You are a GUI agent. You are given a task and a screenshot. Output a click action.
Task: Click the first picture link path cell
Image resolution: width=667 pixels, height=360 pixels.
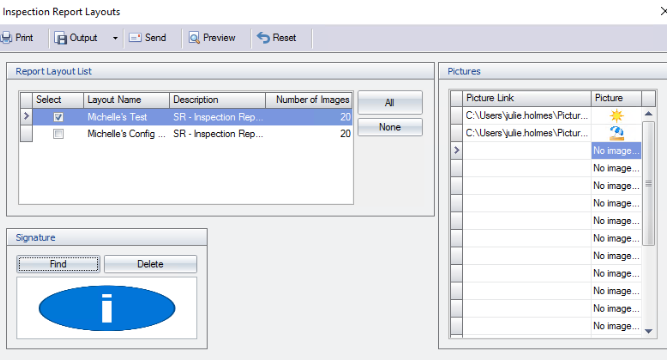(527, 115)
